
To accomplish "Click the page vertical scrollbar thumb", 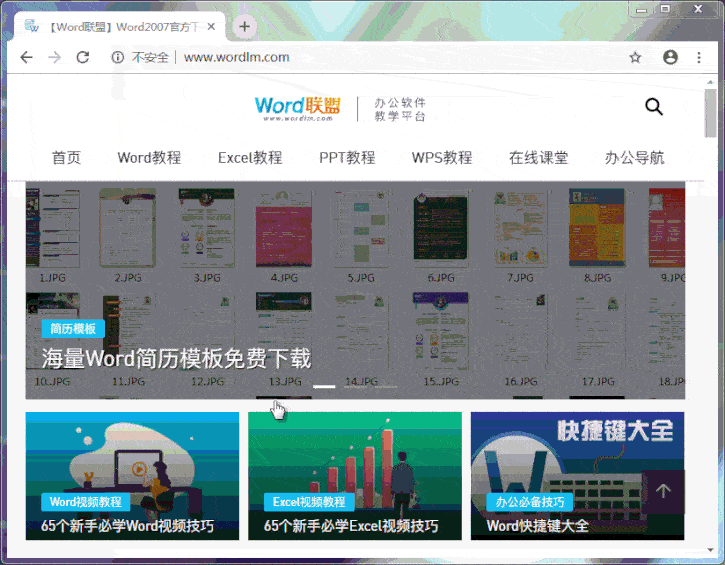I will click(710, 113).
